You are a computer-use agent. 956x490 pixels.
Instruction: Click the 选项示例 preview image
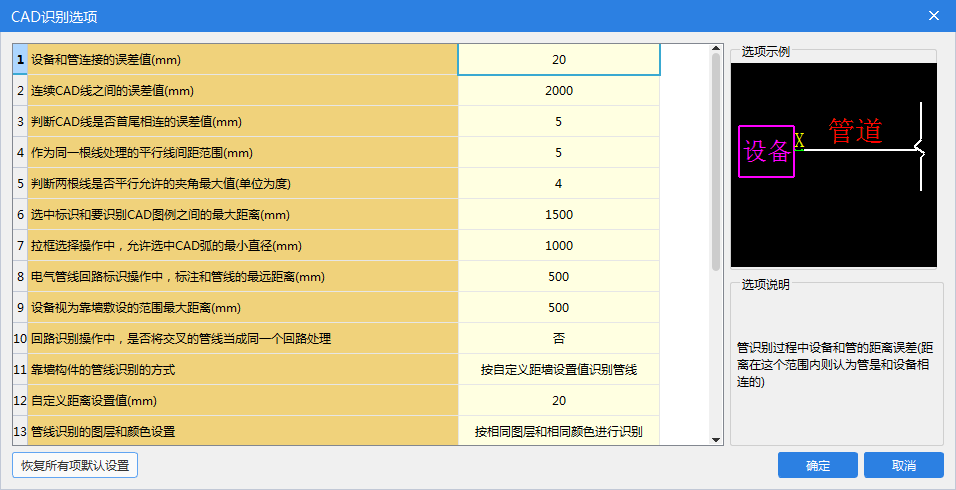[833, 165]
